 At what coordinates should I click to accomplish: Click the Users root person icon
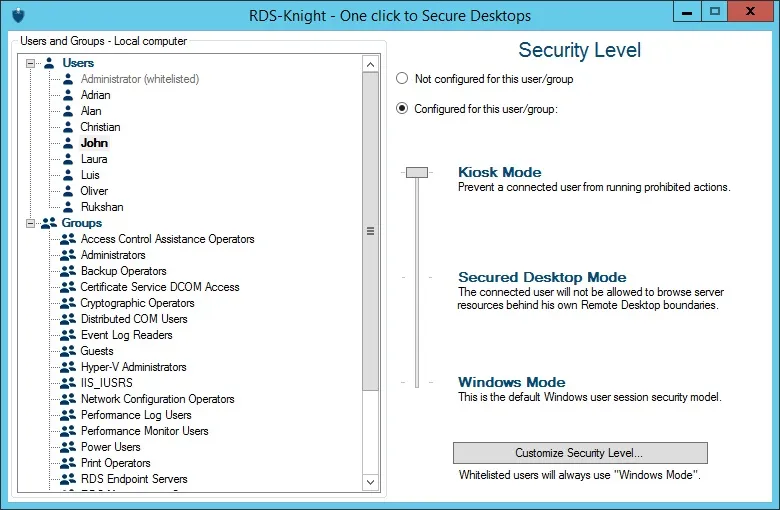point(49,63)
